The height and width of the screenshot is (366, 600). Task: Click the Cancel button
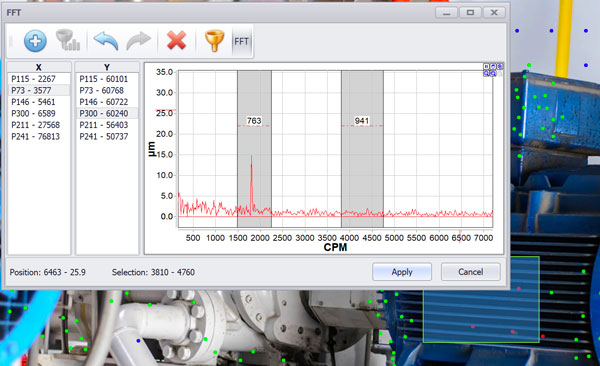[x=471, y=272]
